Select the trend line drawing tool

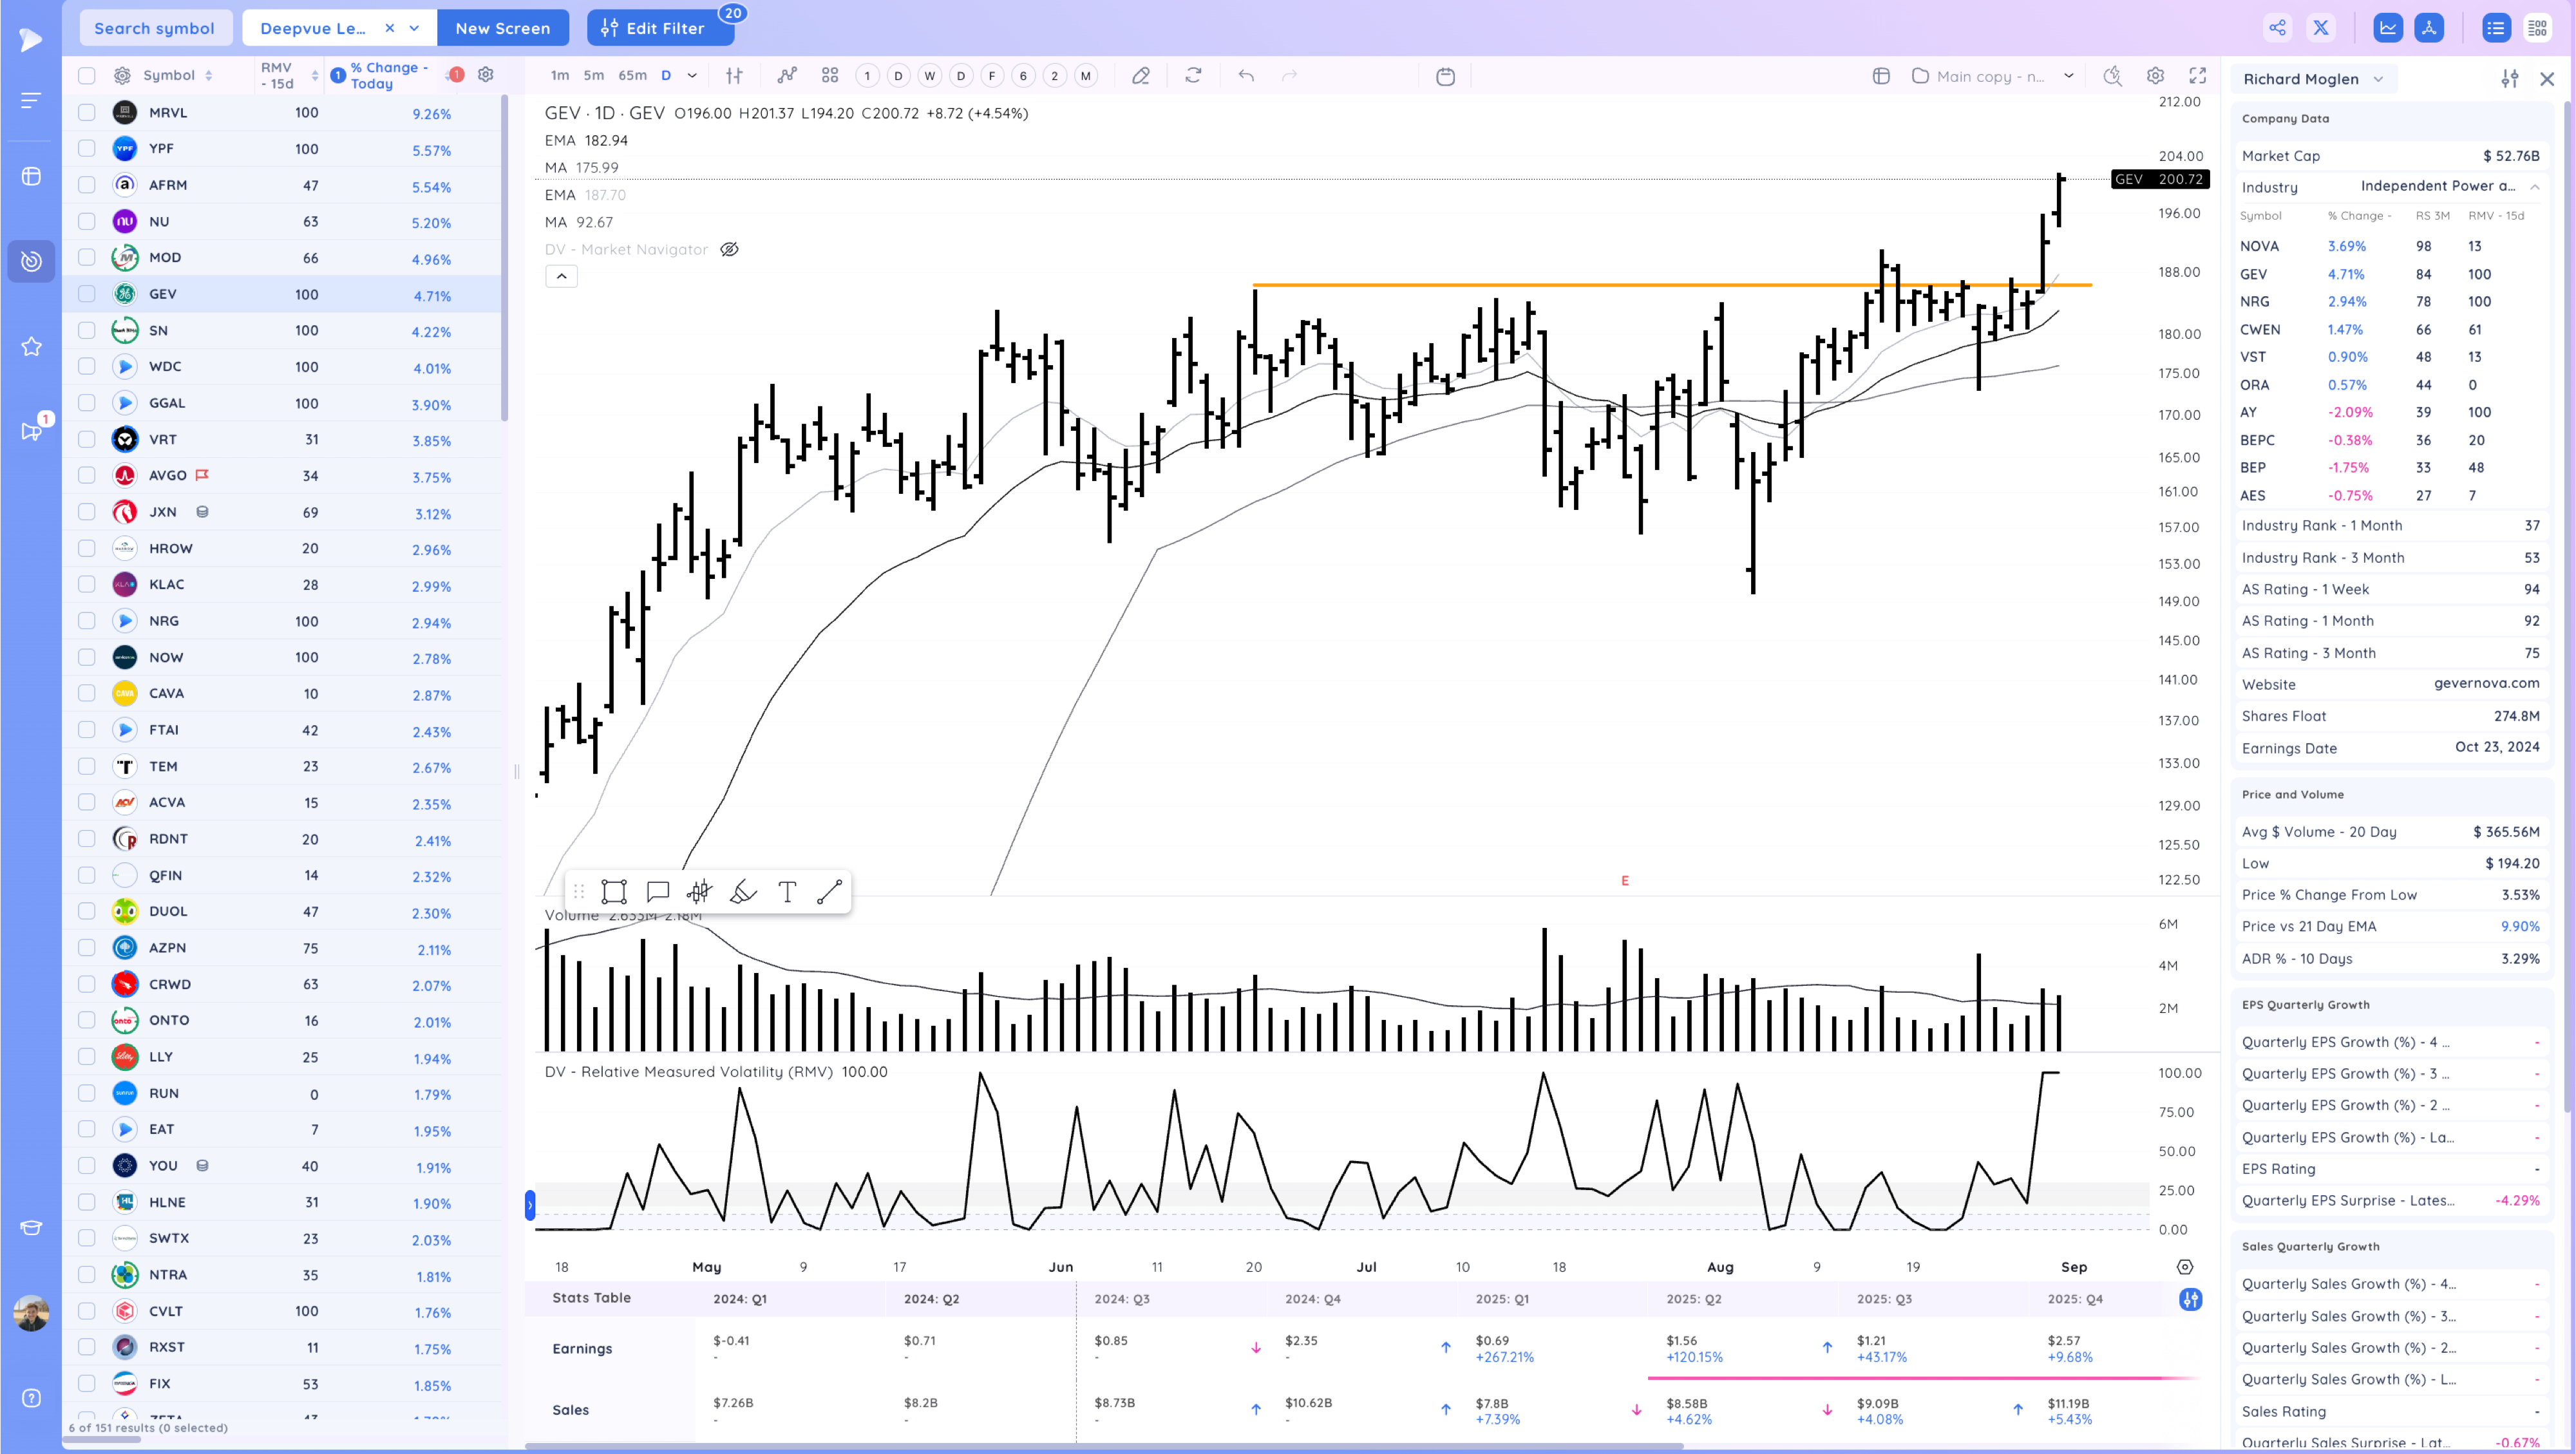[829, 892]
